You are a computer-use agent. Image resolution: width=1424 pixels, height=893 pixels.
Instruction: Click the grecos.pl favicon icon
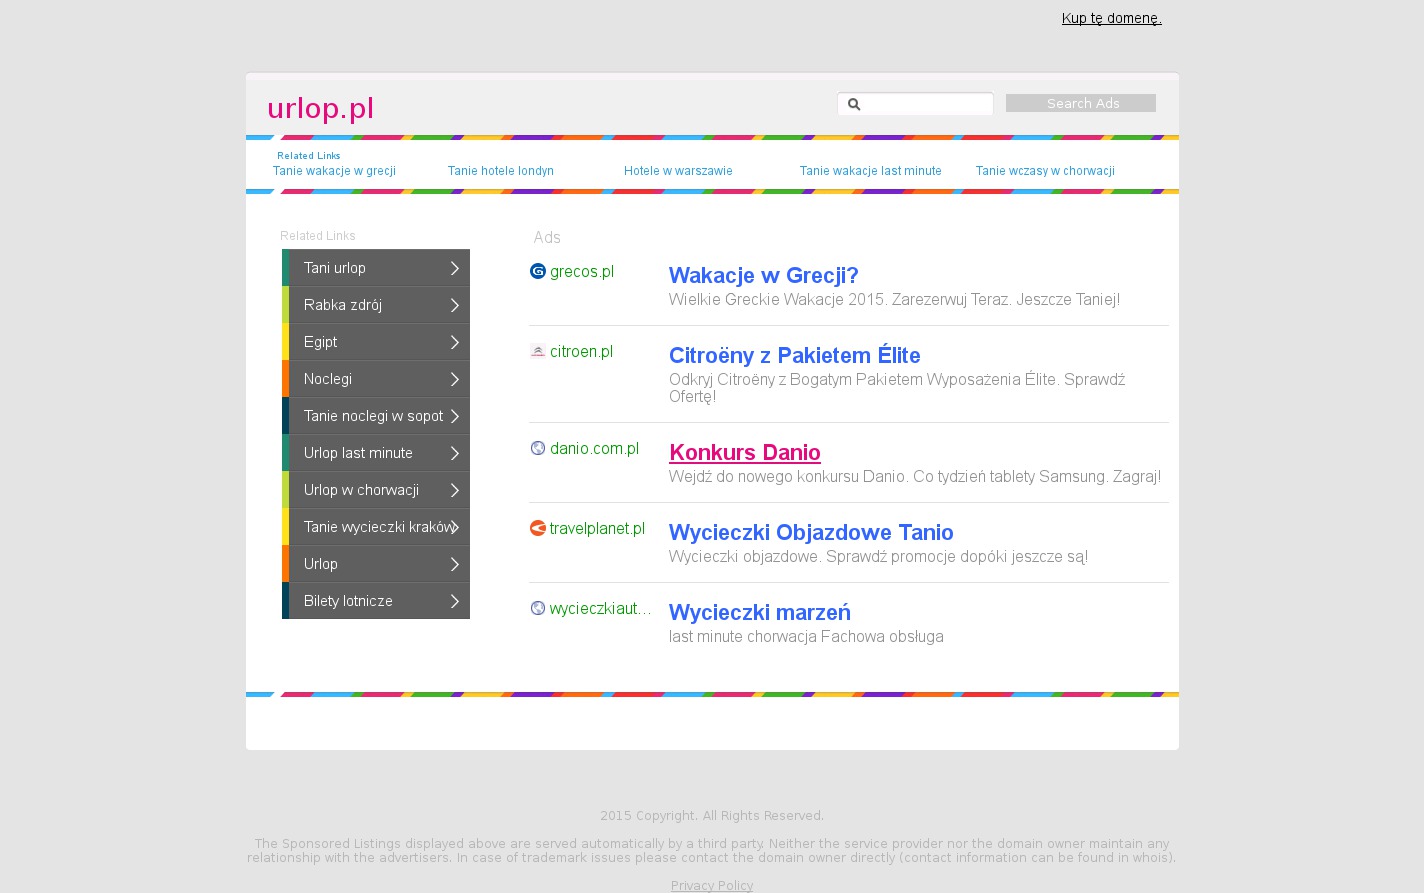[x=538, y=271]
